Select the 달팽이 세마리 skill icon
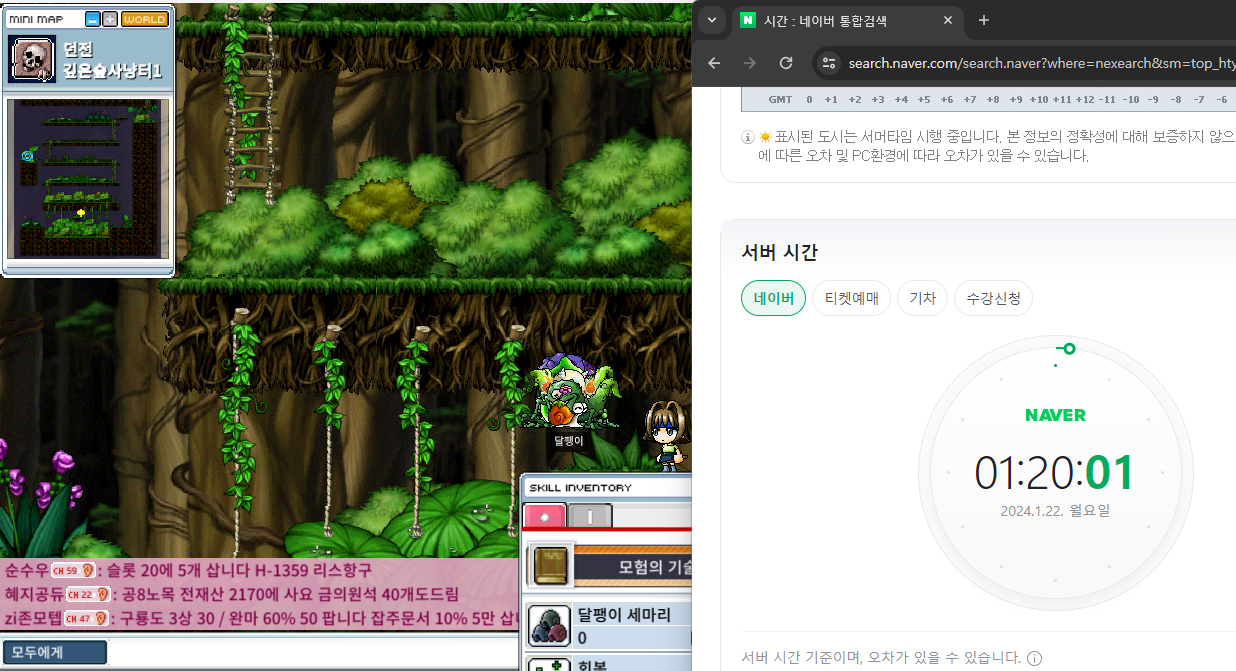This screenshot has width=1236, height=671. [x=549, y=625]
